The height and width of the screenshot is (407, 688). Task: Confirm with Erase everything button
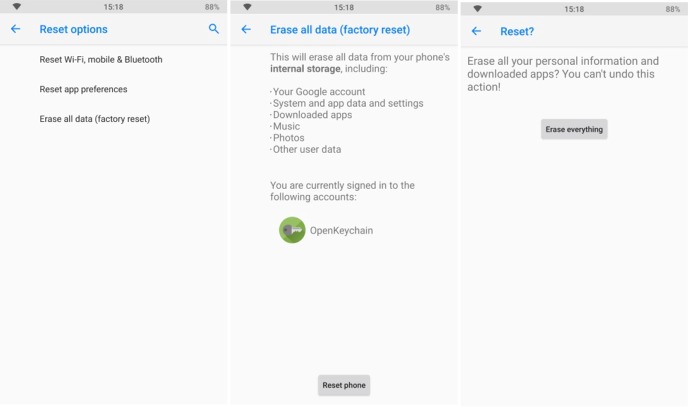coord(574,129)
